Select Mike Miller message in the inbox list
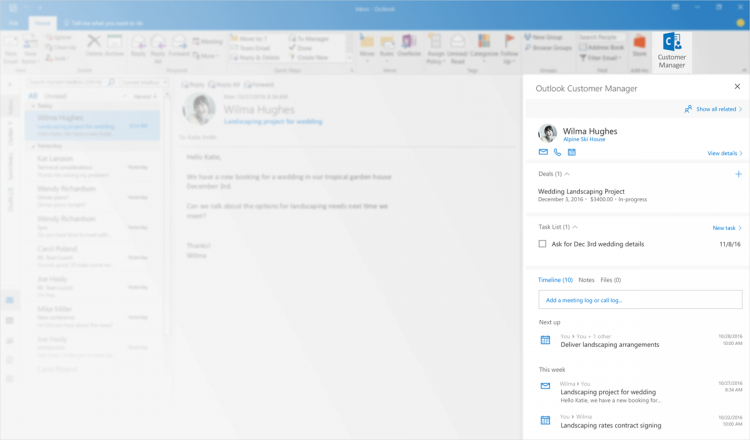The height and width of the screenshot is (440, 750). click(x=92, y=317)
